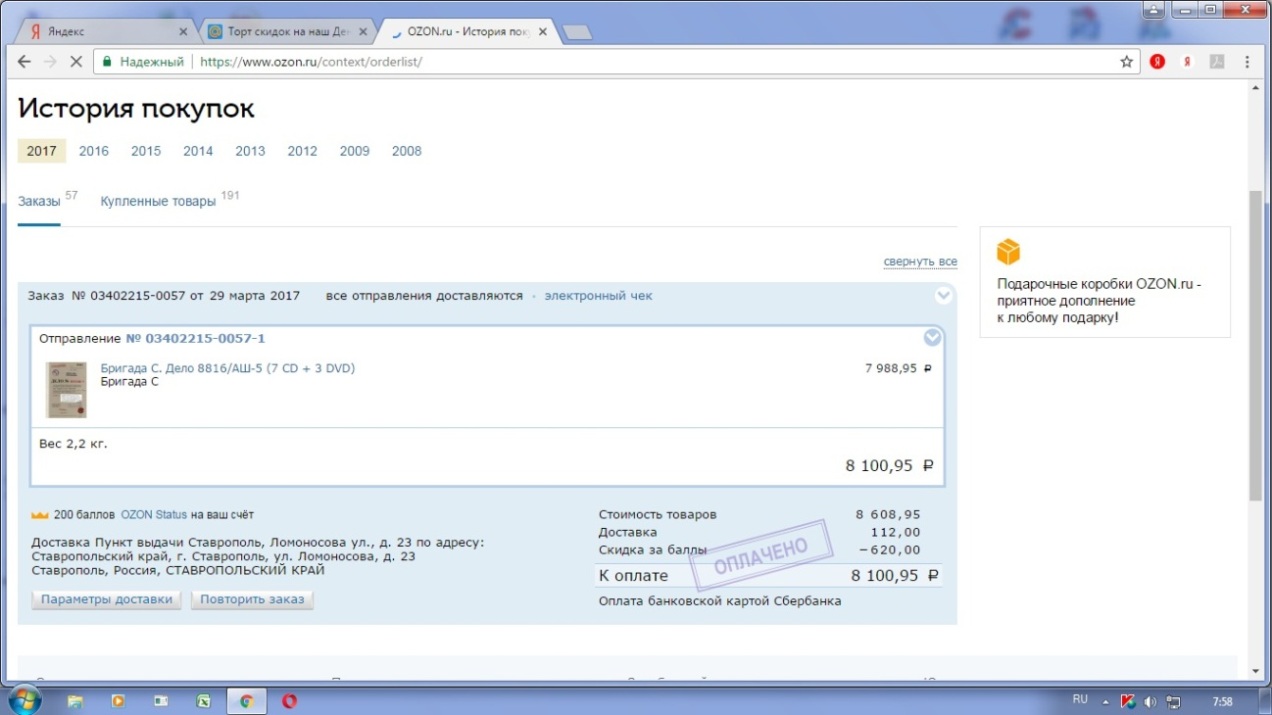Switch to the Торт скидок tab

(x=287, y=32)
